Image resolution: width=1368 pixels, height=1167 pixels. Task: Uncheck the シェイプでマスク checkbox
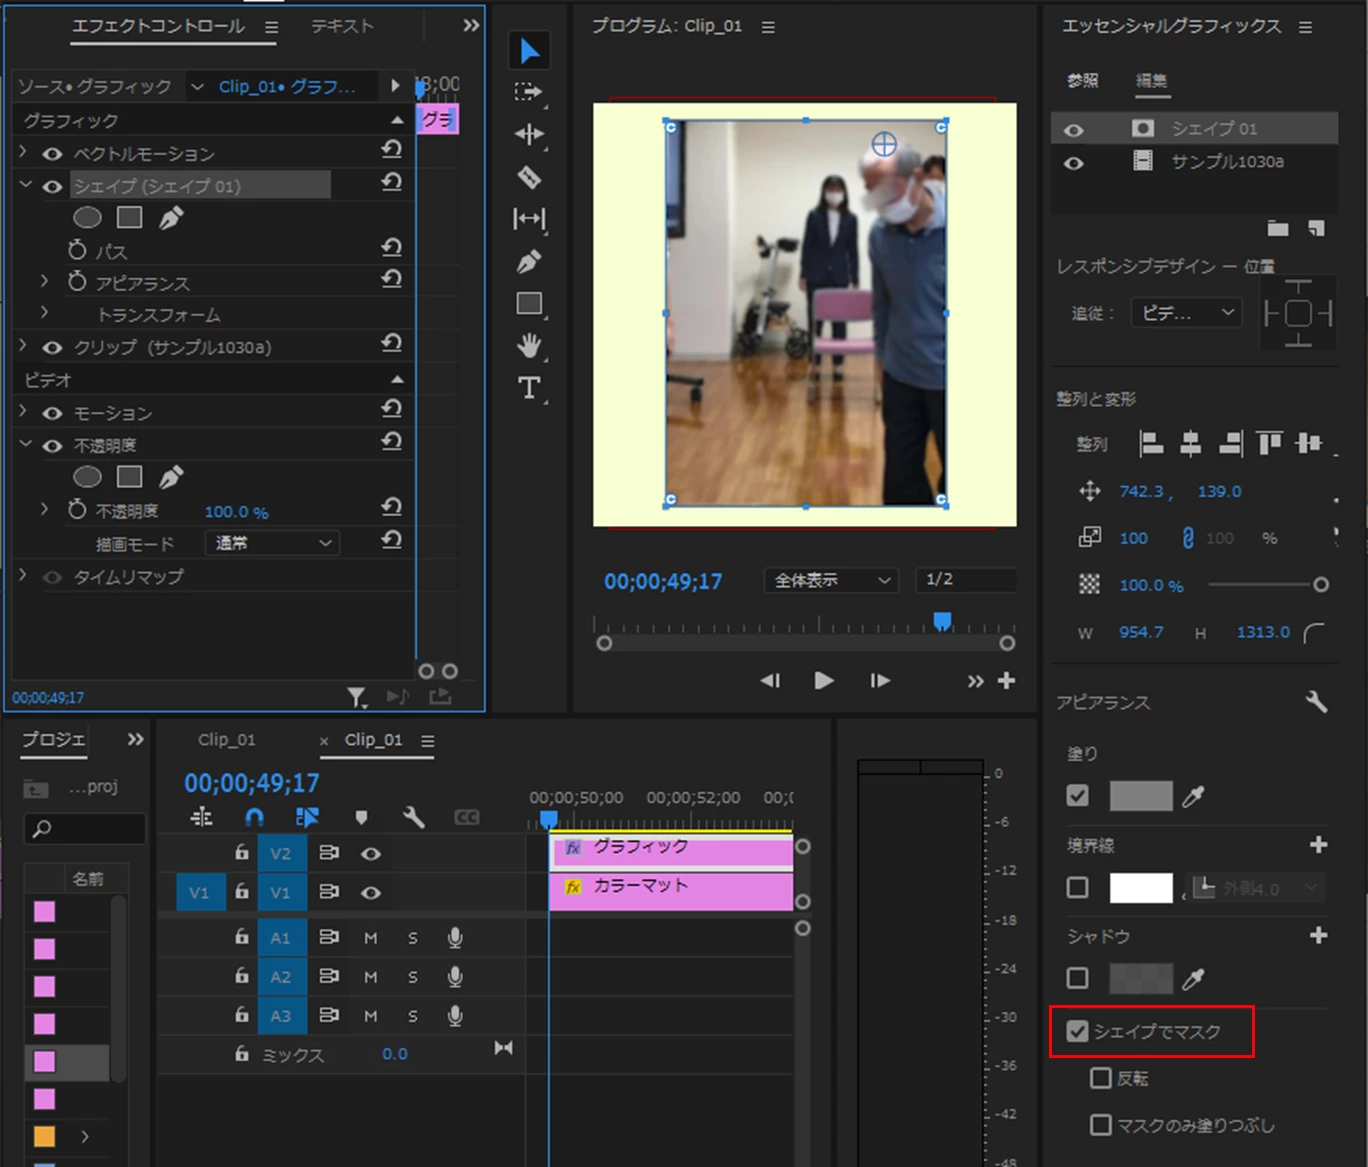tap(1077, 1031)
